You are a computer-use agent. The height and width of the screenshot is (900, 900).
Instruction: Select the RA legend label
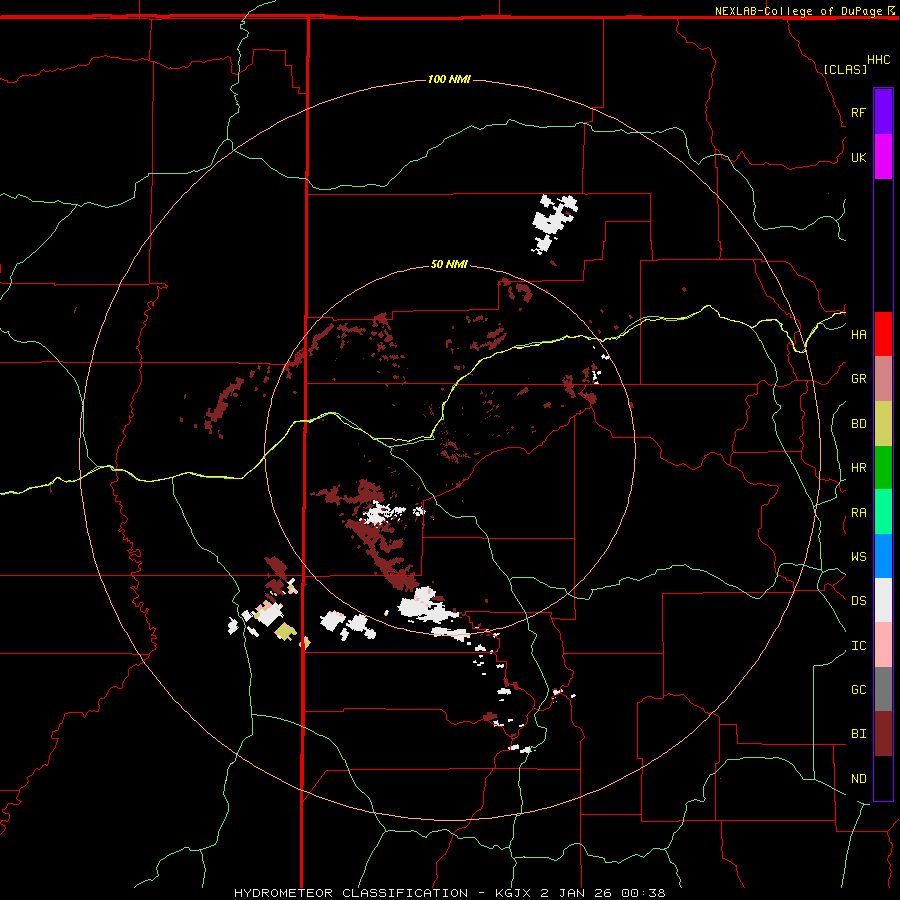pyautogui.click(x=858, y=513)
